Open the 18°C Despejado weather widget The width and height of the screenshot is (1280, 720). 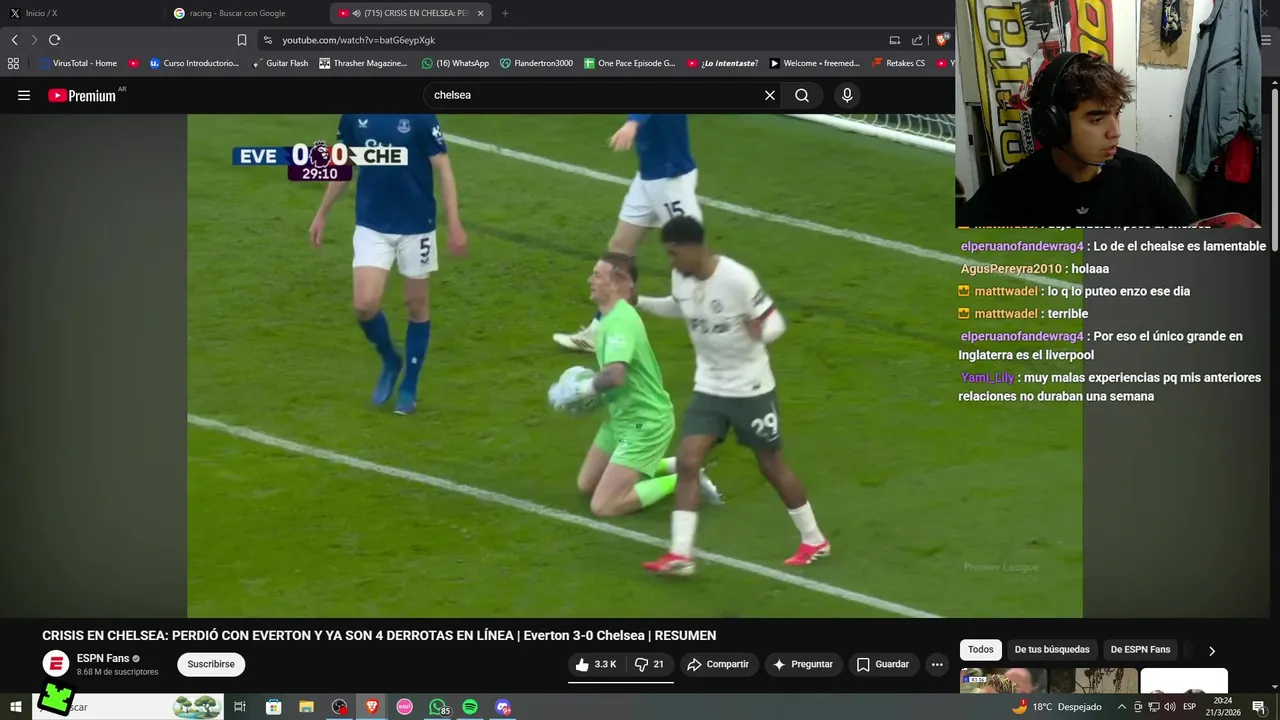pos(1057,707)
